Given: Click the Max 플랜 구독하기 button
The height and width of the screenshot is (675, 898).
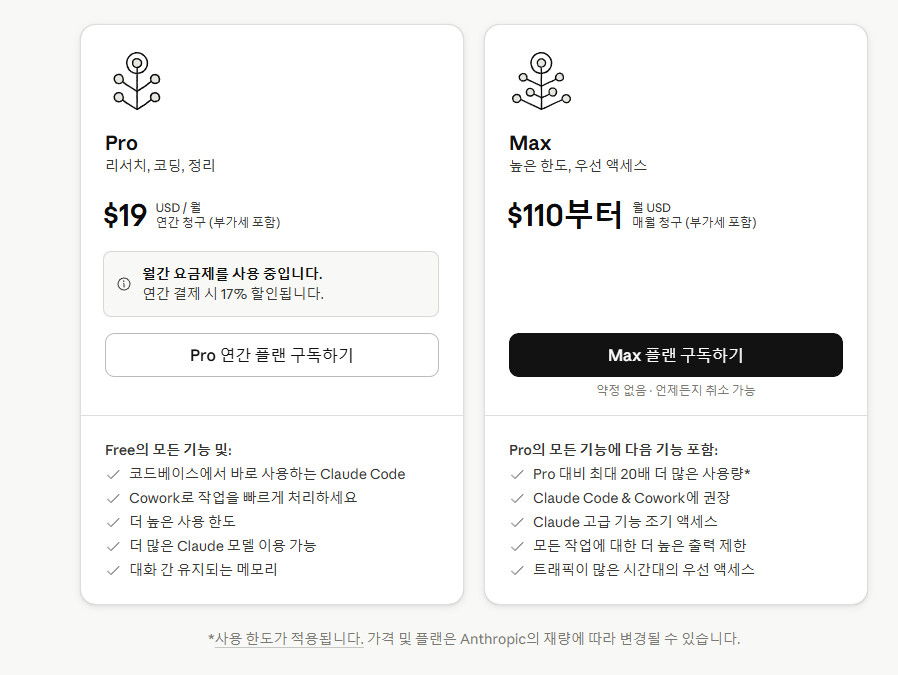Looking at the screenshot, I should click(x=676, y=355).
